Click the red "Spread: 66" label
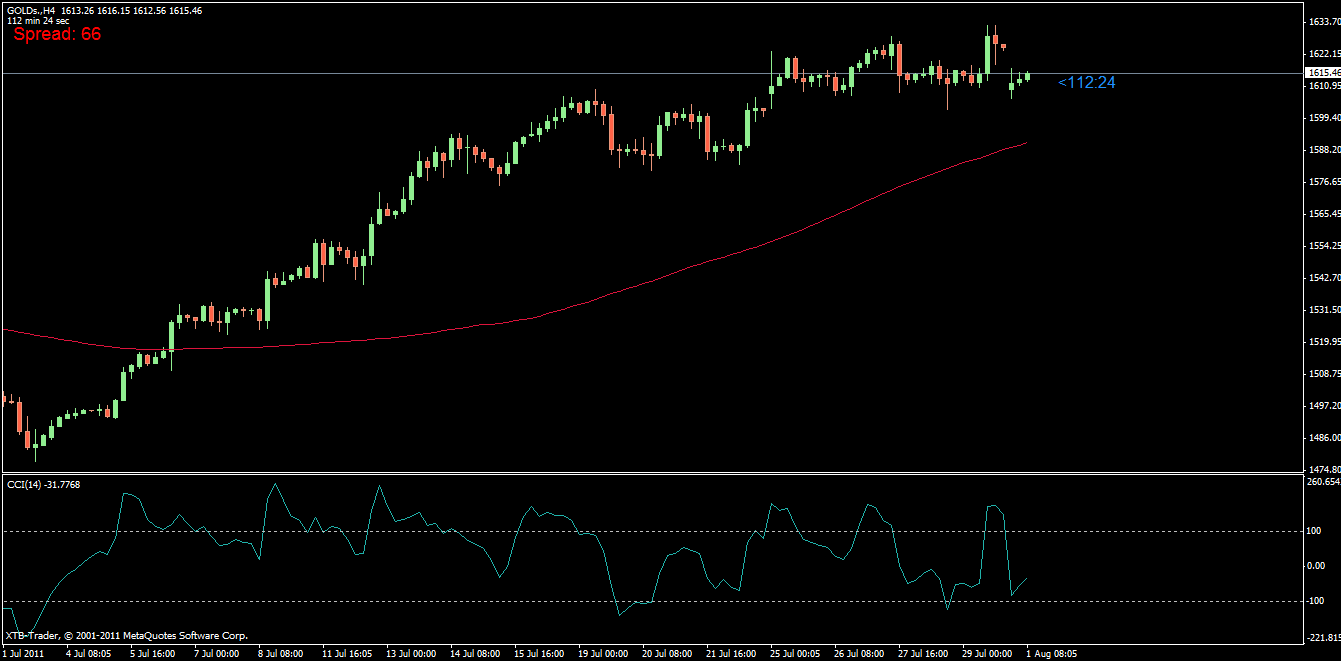This screenshot has width=1341, height=661. [x=57, y=34]
